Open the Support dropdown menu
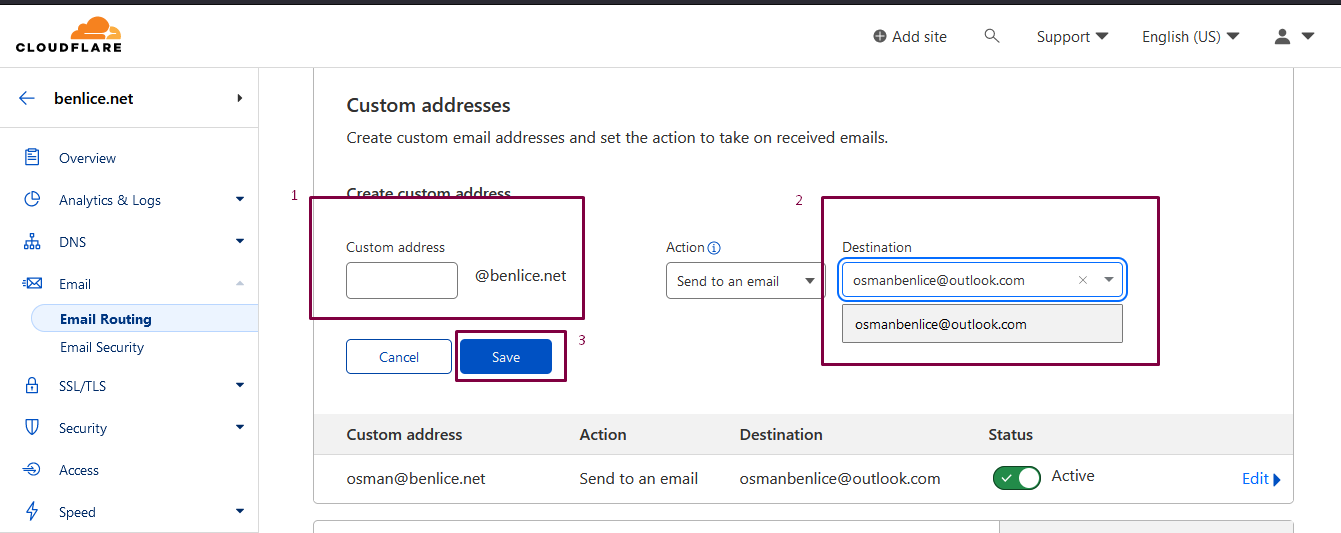 [1072, 36]
